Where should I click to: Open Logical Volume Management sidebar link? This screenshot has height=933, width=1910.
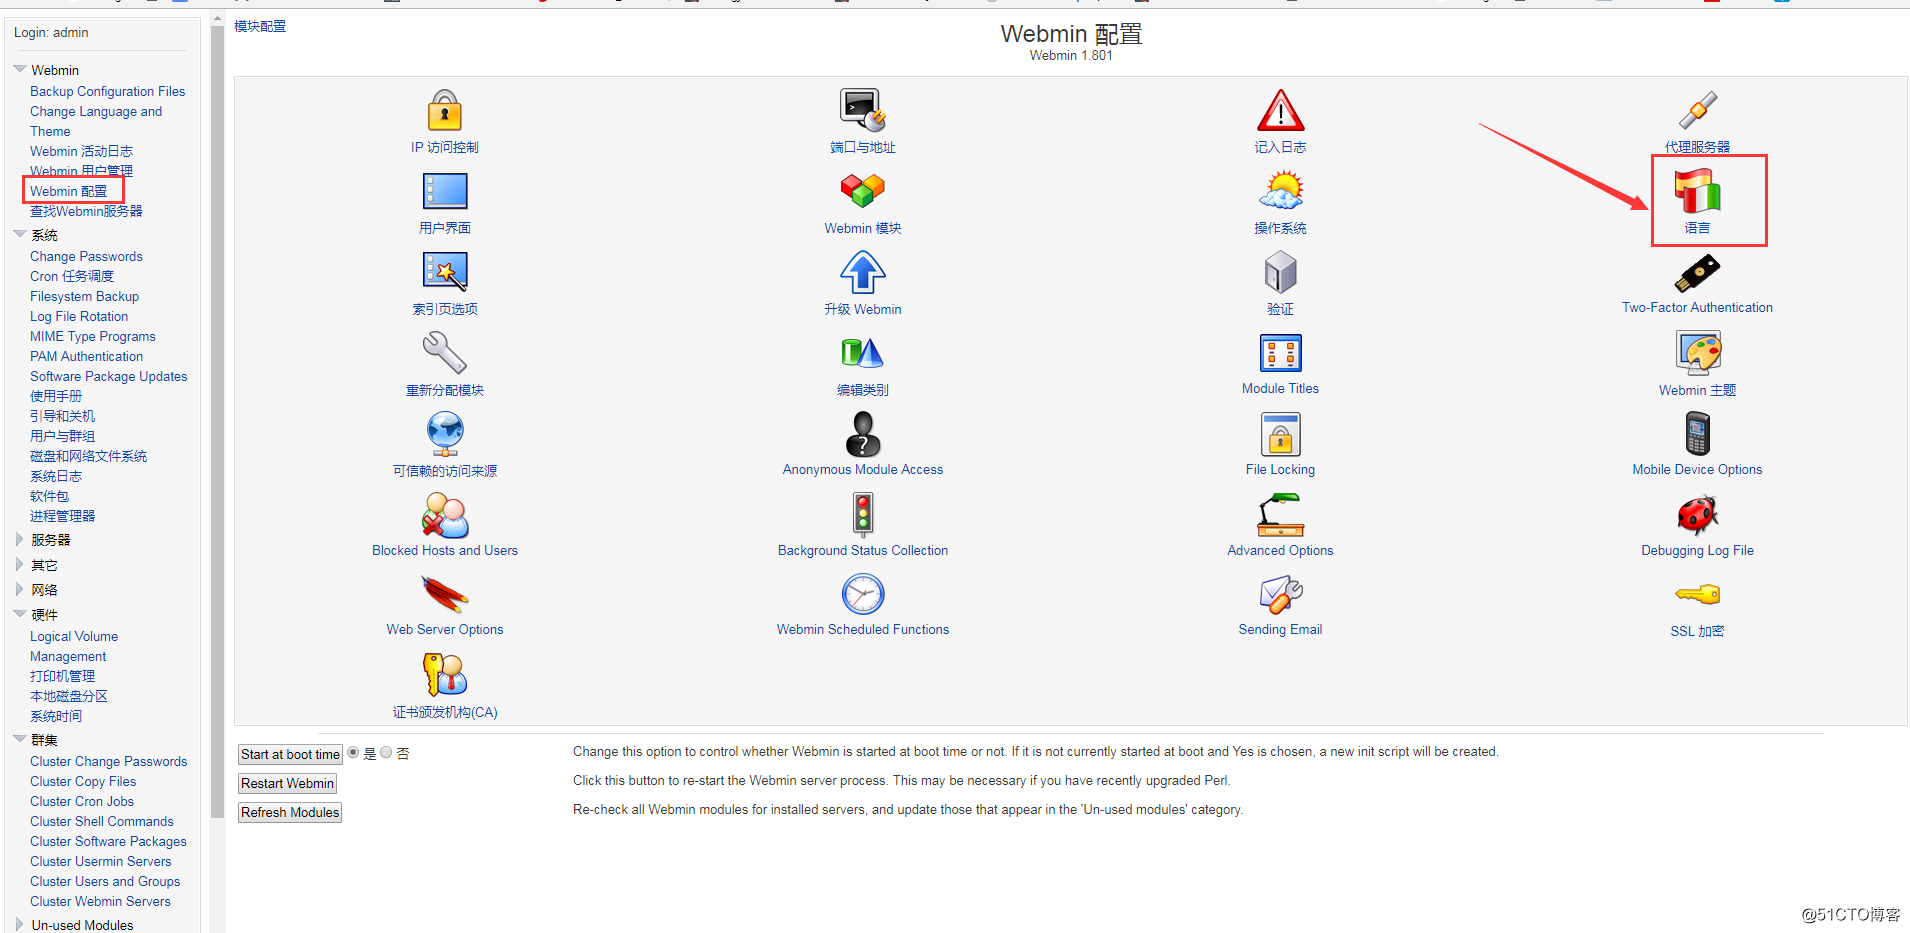pos(74,646)
